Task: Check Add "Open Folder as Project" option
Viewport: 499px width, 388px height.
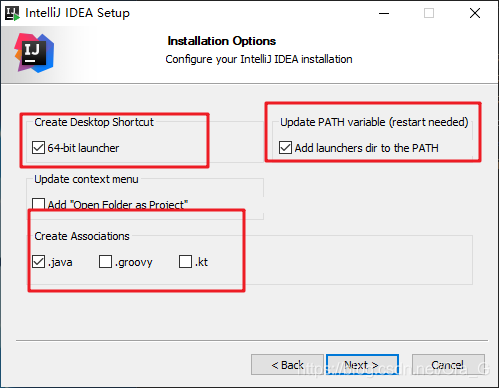Action: (38, 204)
